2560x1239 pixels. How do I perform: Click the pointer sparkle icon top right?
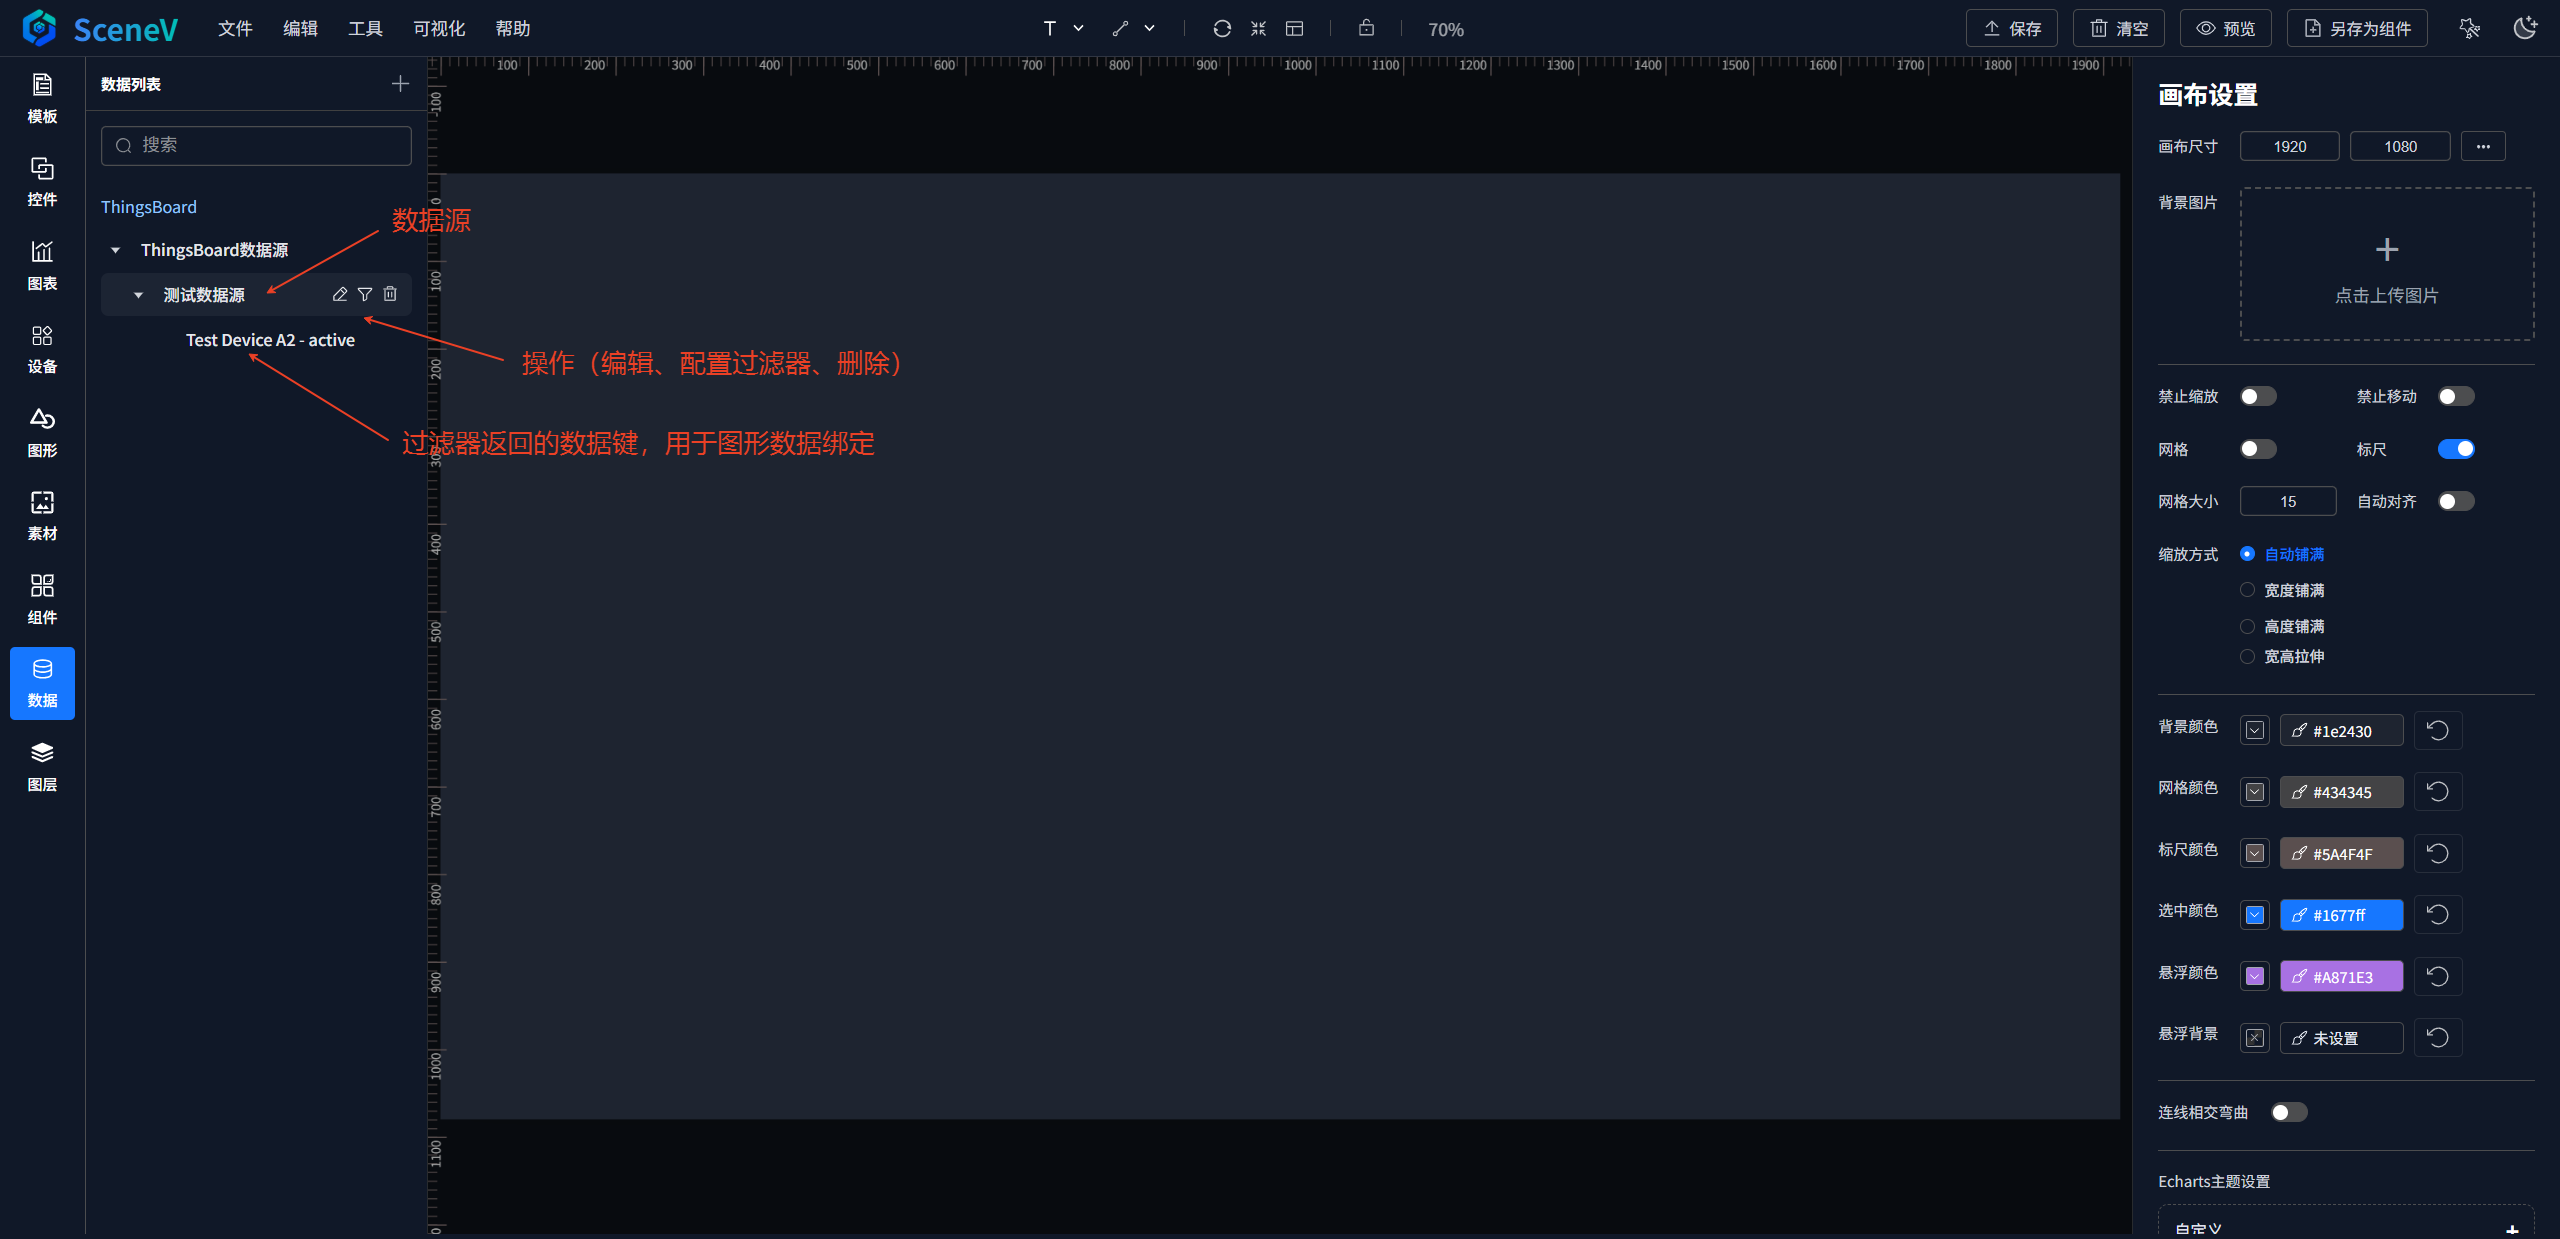pos(2469,28)
